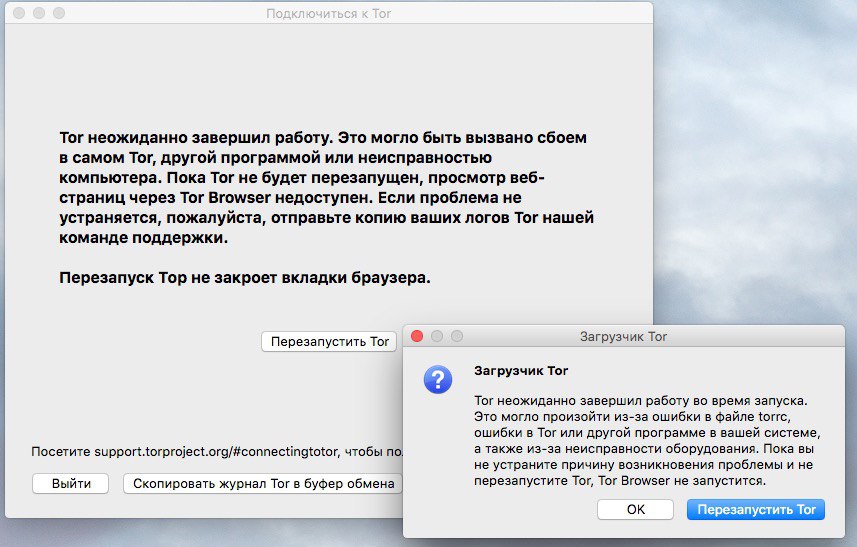
Task: Click the dialog message about the torrc file
Action: pos(647,440)
